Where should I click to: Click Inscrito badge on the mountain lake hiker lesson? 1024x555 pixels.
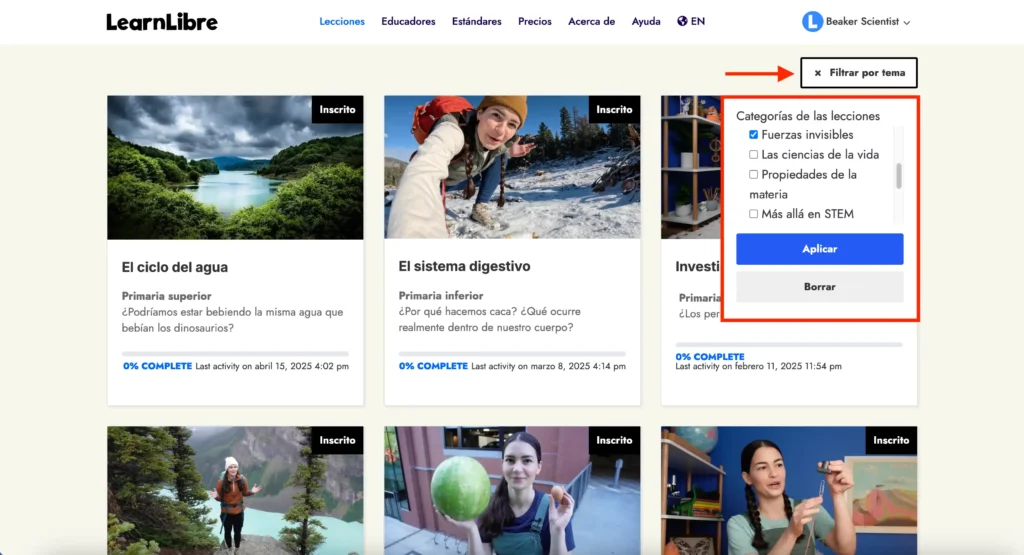(338, 440)
